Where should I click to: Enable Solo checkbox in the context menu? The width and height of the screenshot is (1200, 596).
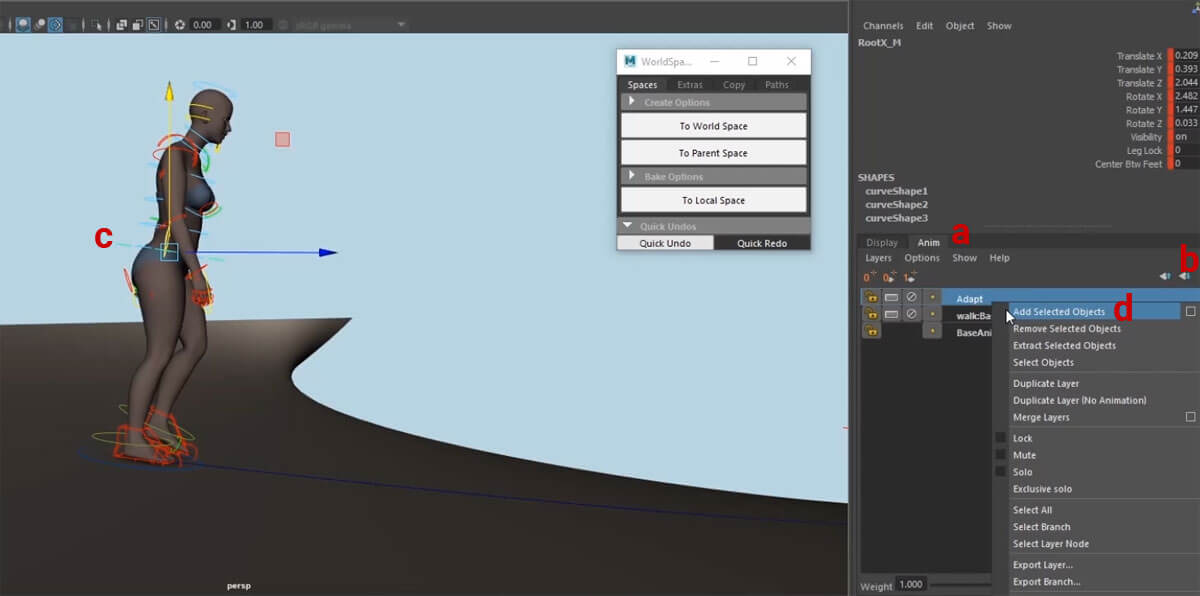pos(1000,472)
